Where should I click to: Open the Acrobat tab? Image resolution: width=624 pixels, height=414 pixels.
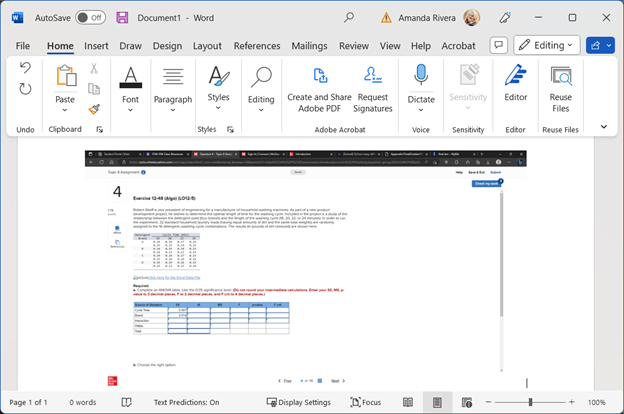(458, 46)
